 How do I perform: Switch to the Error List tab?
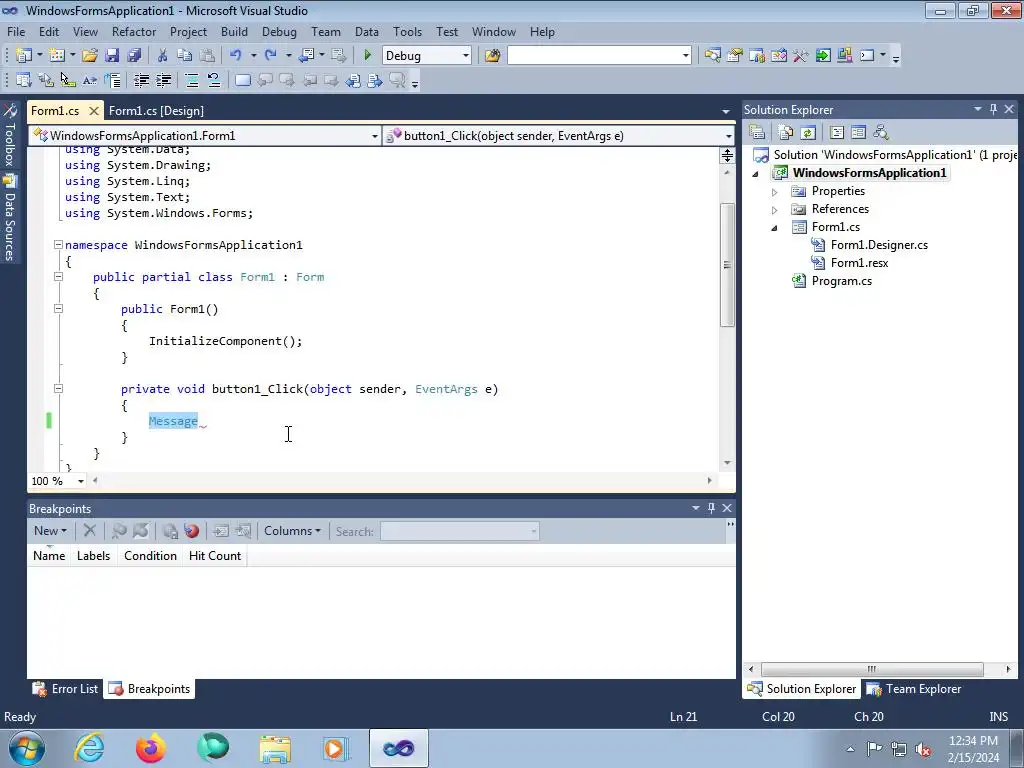click(66, 688)
